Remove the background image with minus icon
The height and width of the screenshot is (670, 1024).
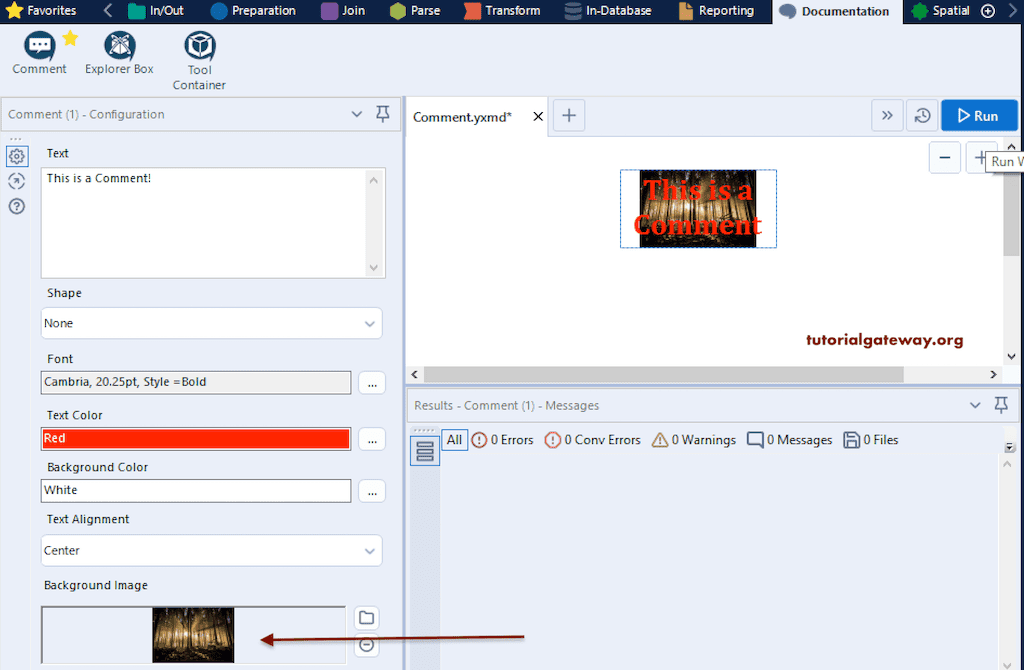pyautogui.click(x=366, y=646)
